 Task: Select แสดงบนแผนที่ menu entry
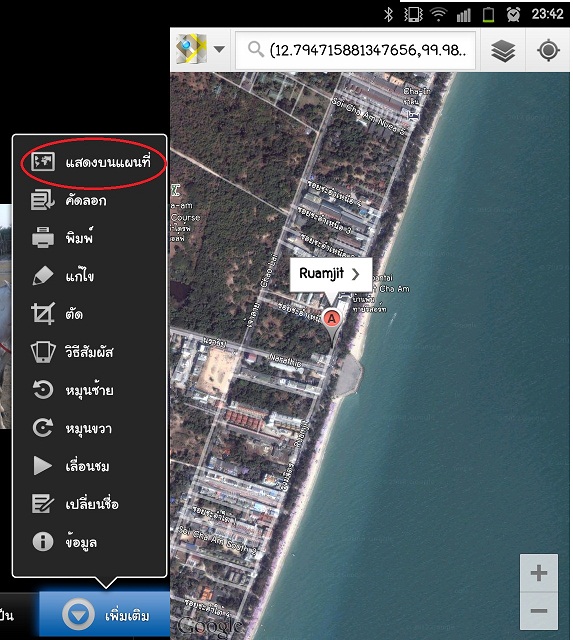click(91, 162)
